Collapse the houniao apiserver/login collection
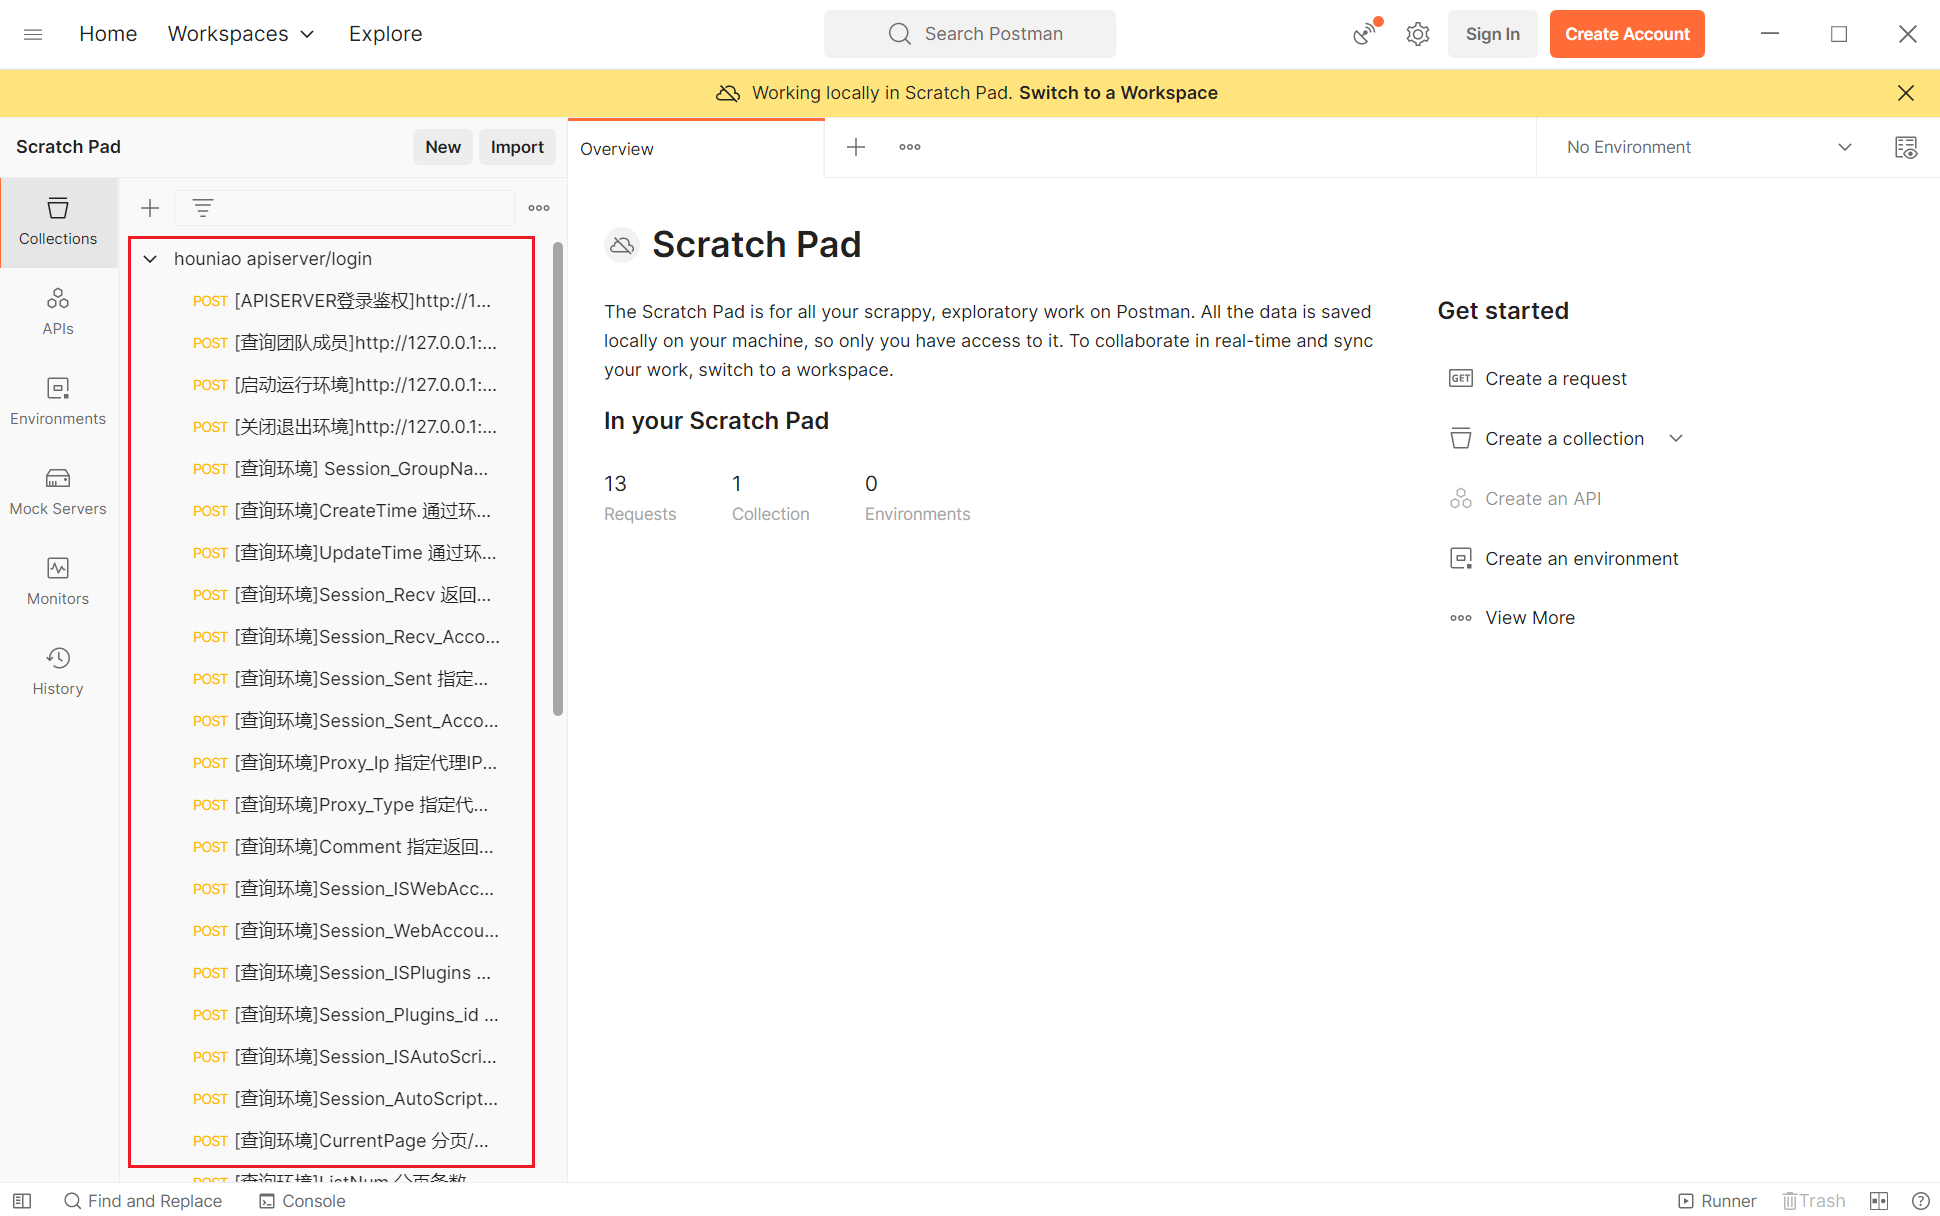Screen dimensions: 1940x1216 150,259
